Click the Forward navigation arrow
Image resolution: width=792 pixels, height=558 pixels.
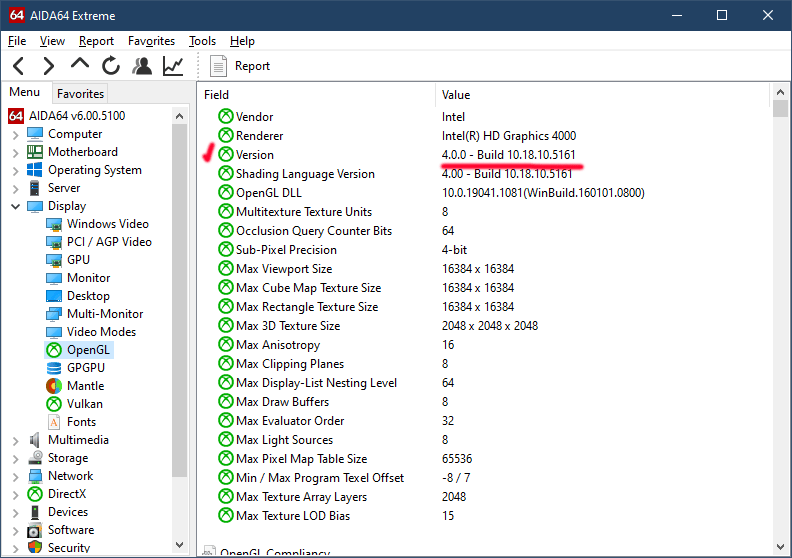pyautogui.click(x=48, y=66)
